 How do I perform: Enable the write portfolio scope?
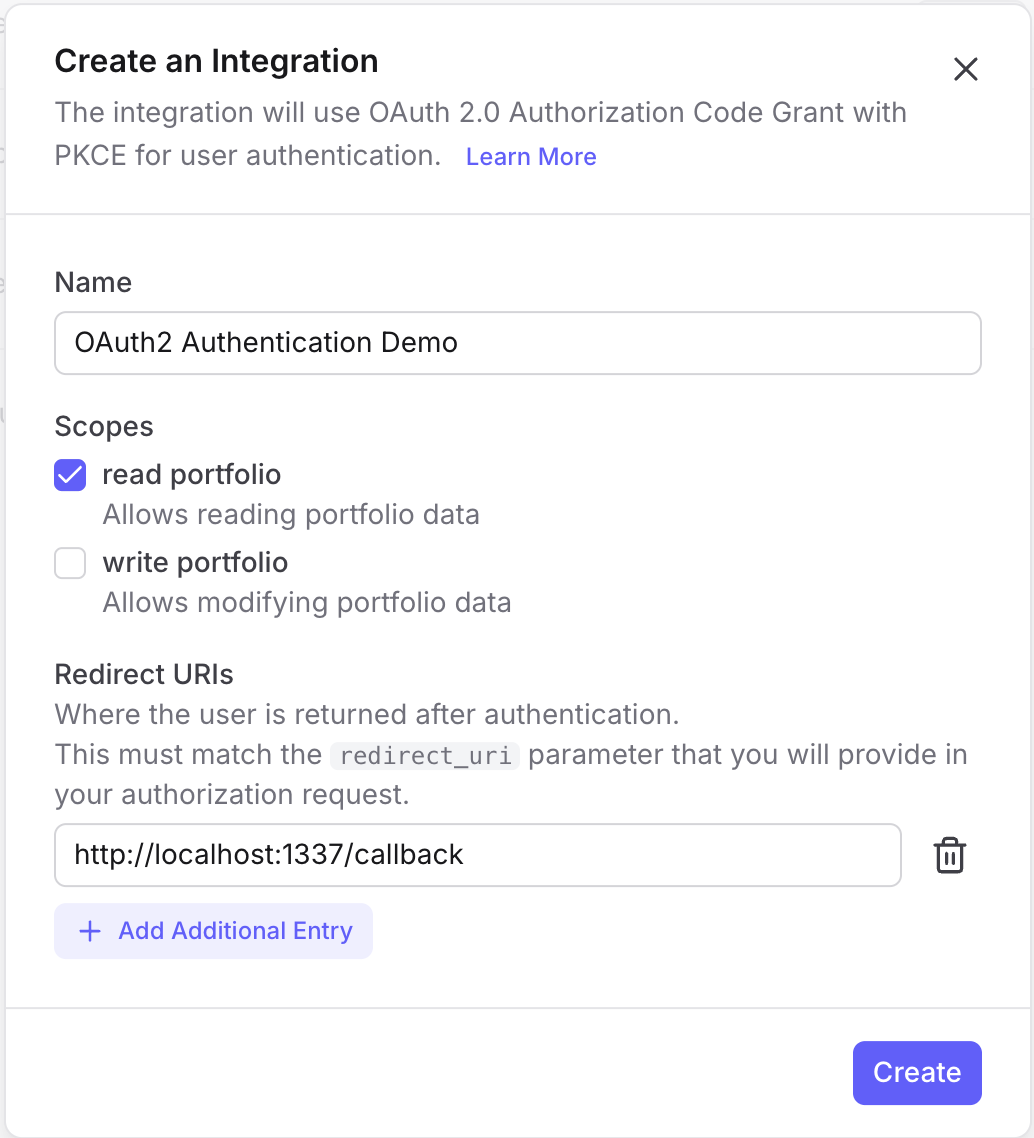70,563
